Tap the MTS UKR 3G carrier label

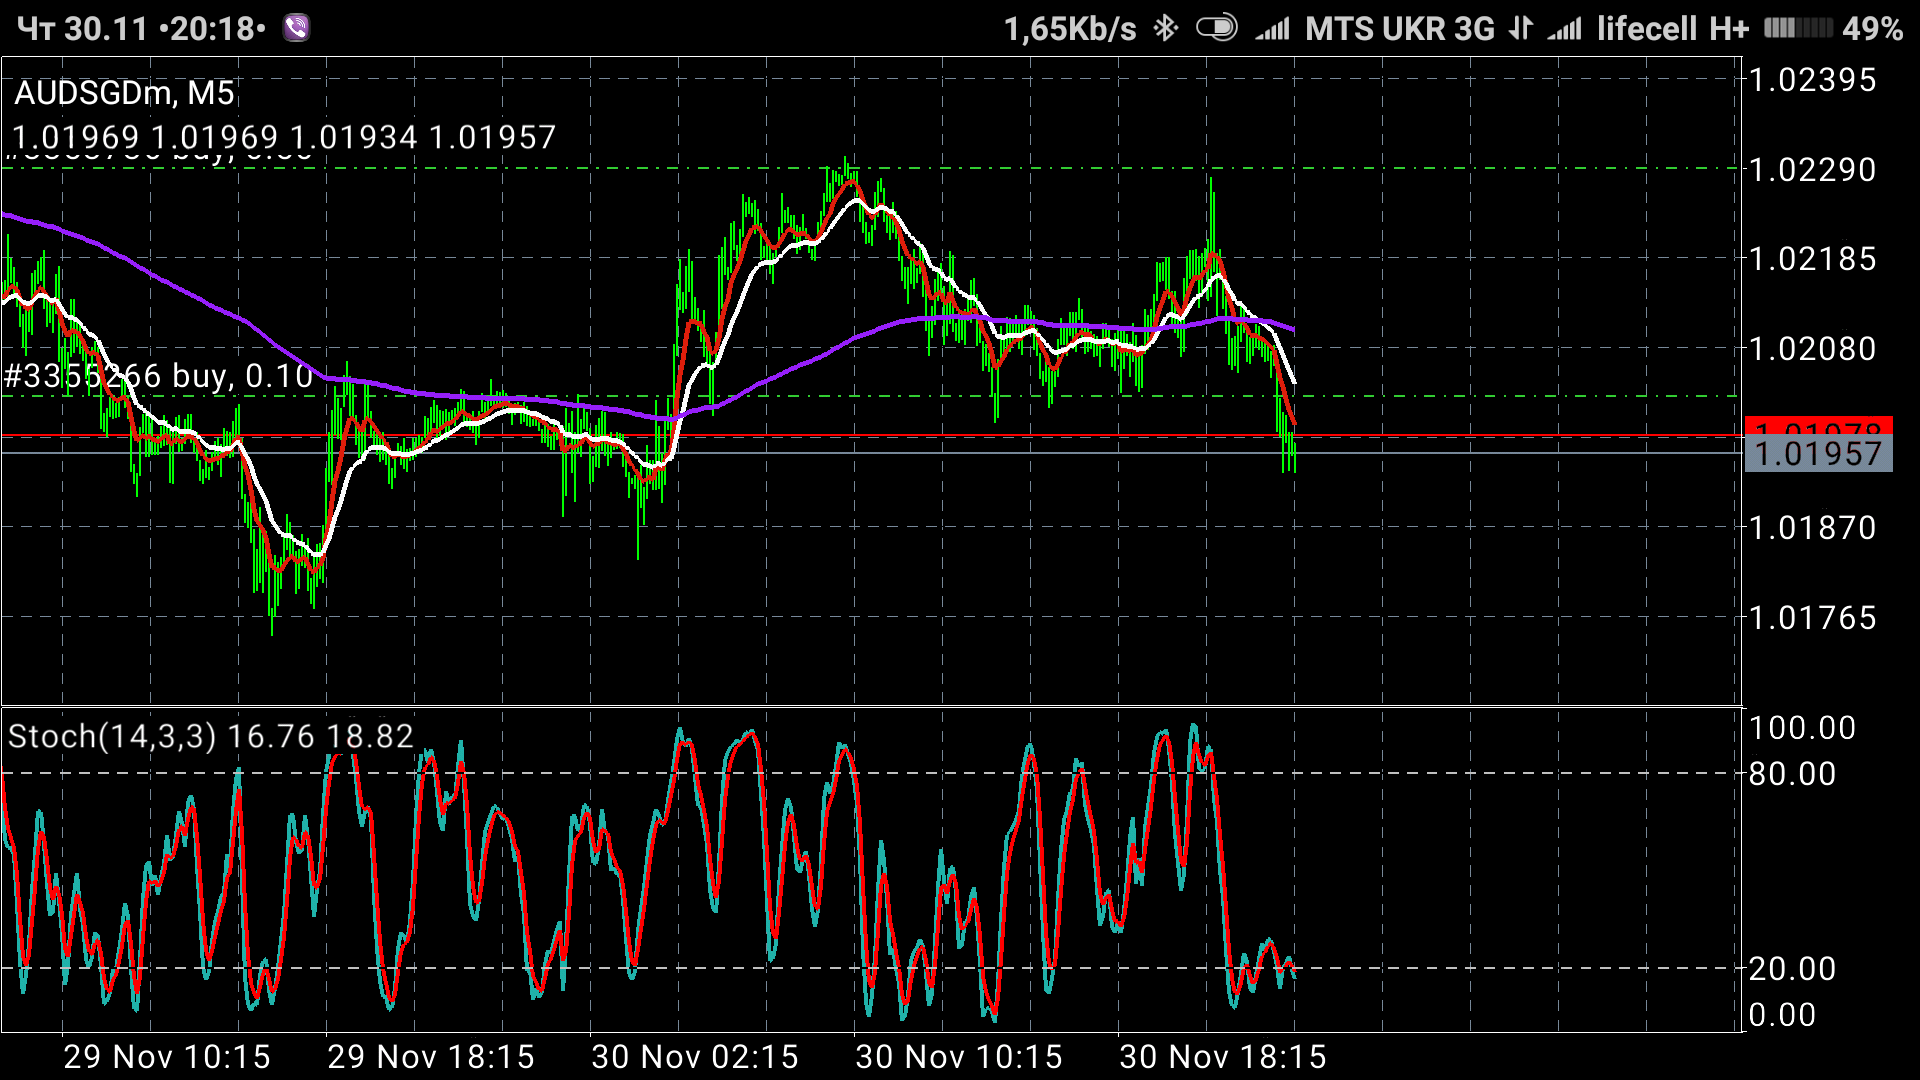click(1400, 28)
